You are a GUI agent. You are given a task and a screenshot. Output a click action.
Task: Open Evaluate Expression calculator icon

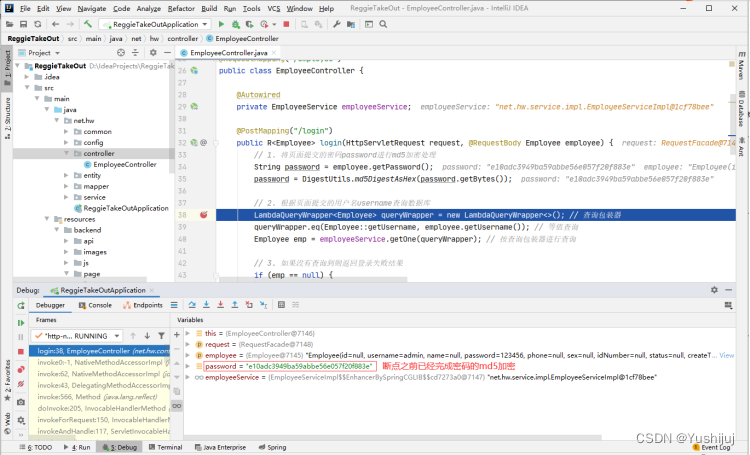tap(281, 305)
